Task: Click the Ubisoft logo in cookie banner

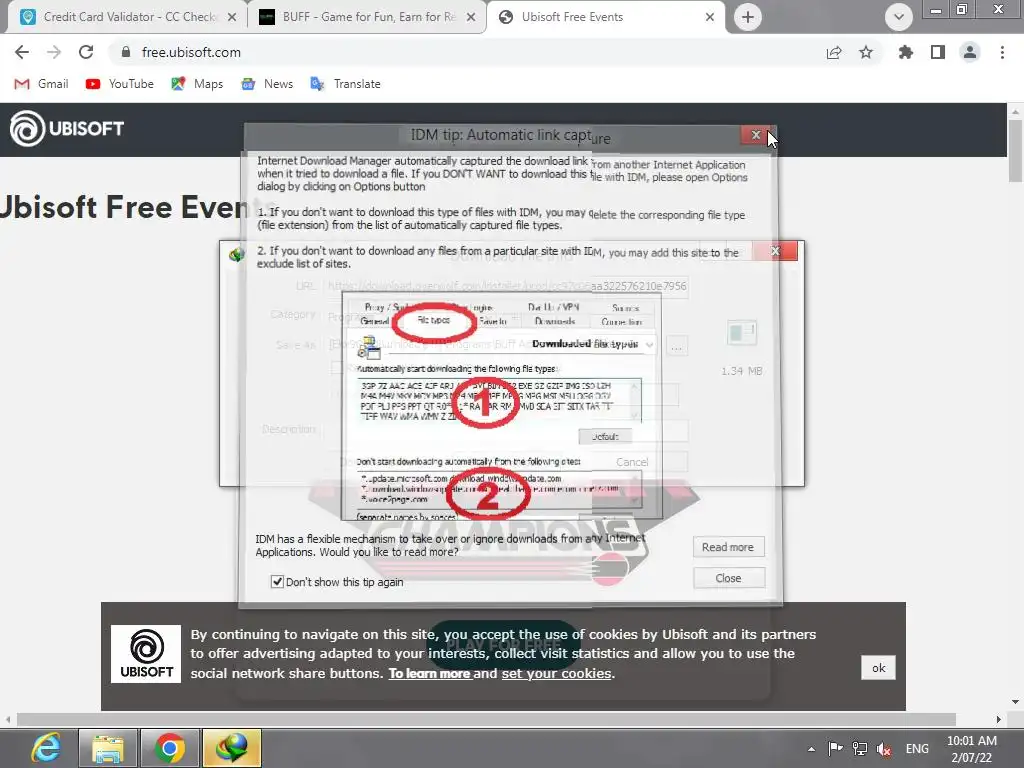Action: (x=146, y=654)
